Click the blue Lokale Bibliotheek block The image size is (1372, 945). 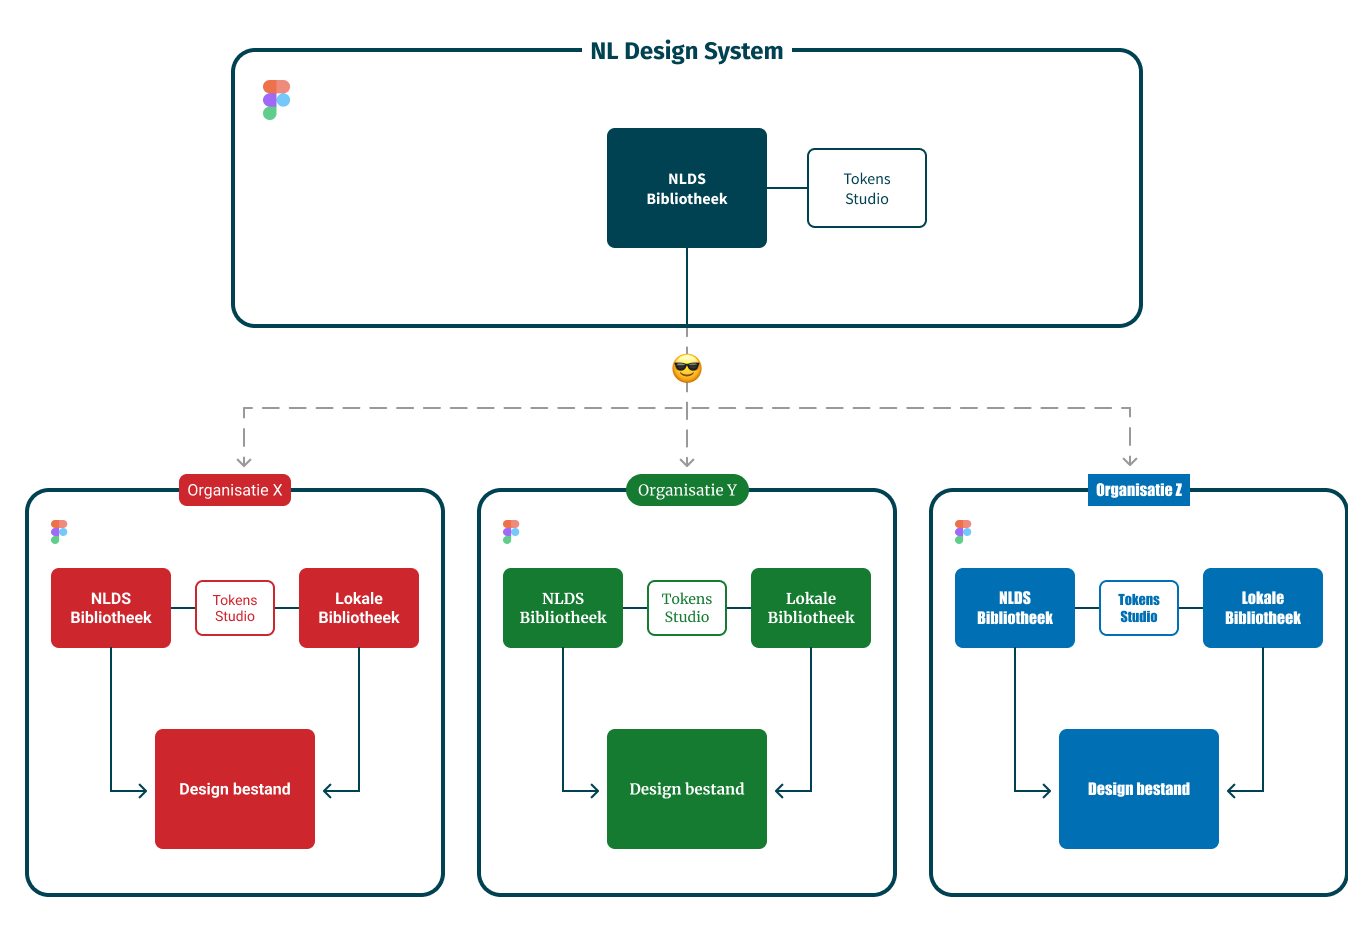click(x=1263, y=608)
